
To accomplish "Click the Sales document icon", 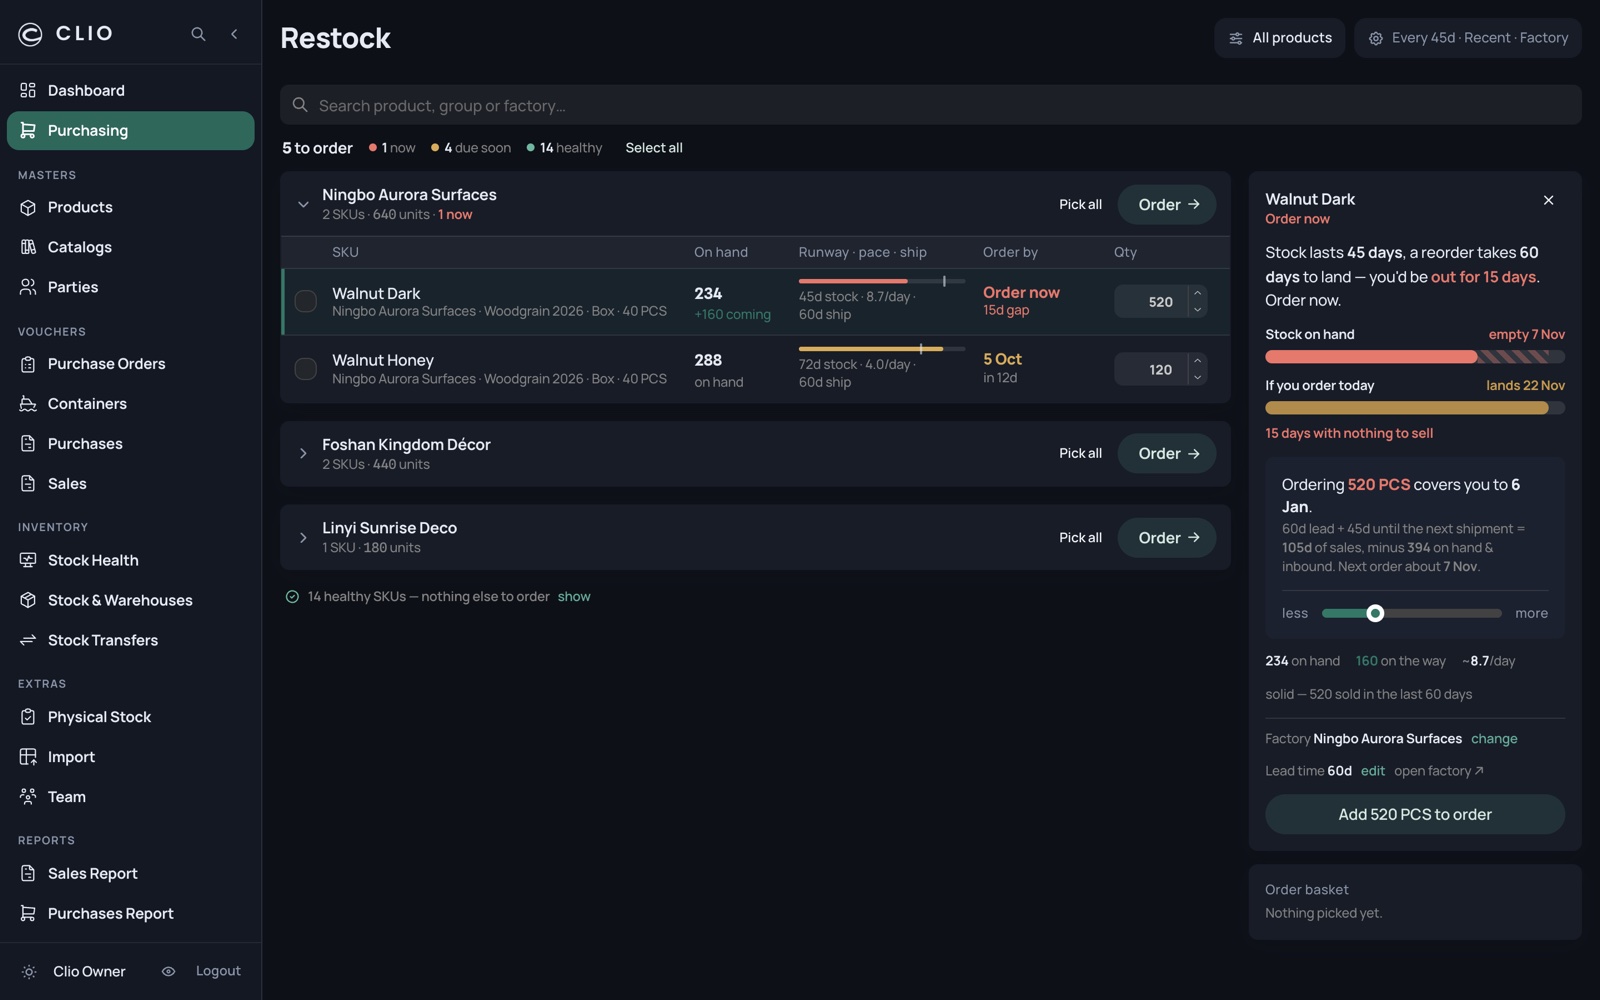I will click(x=28, y=484).
